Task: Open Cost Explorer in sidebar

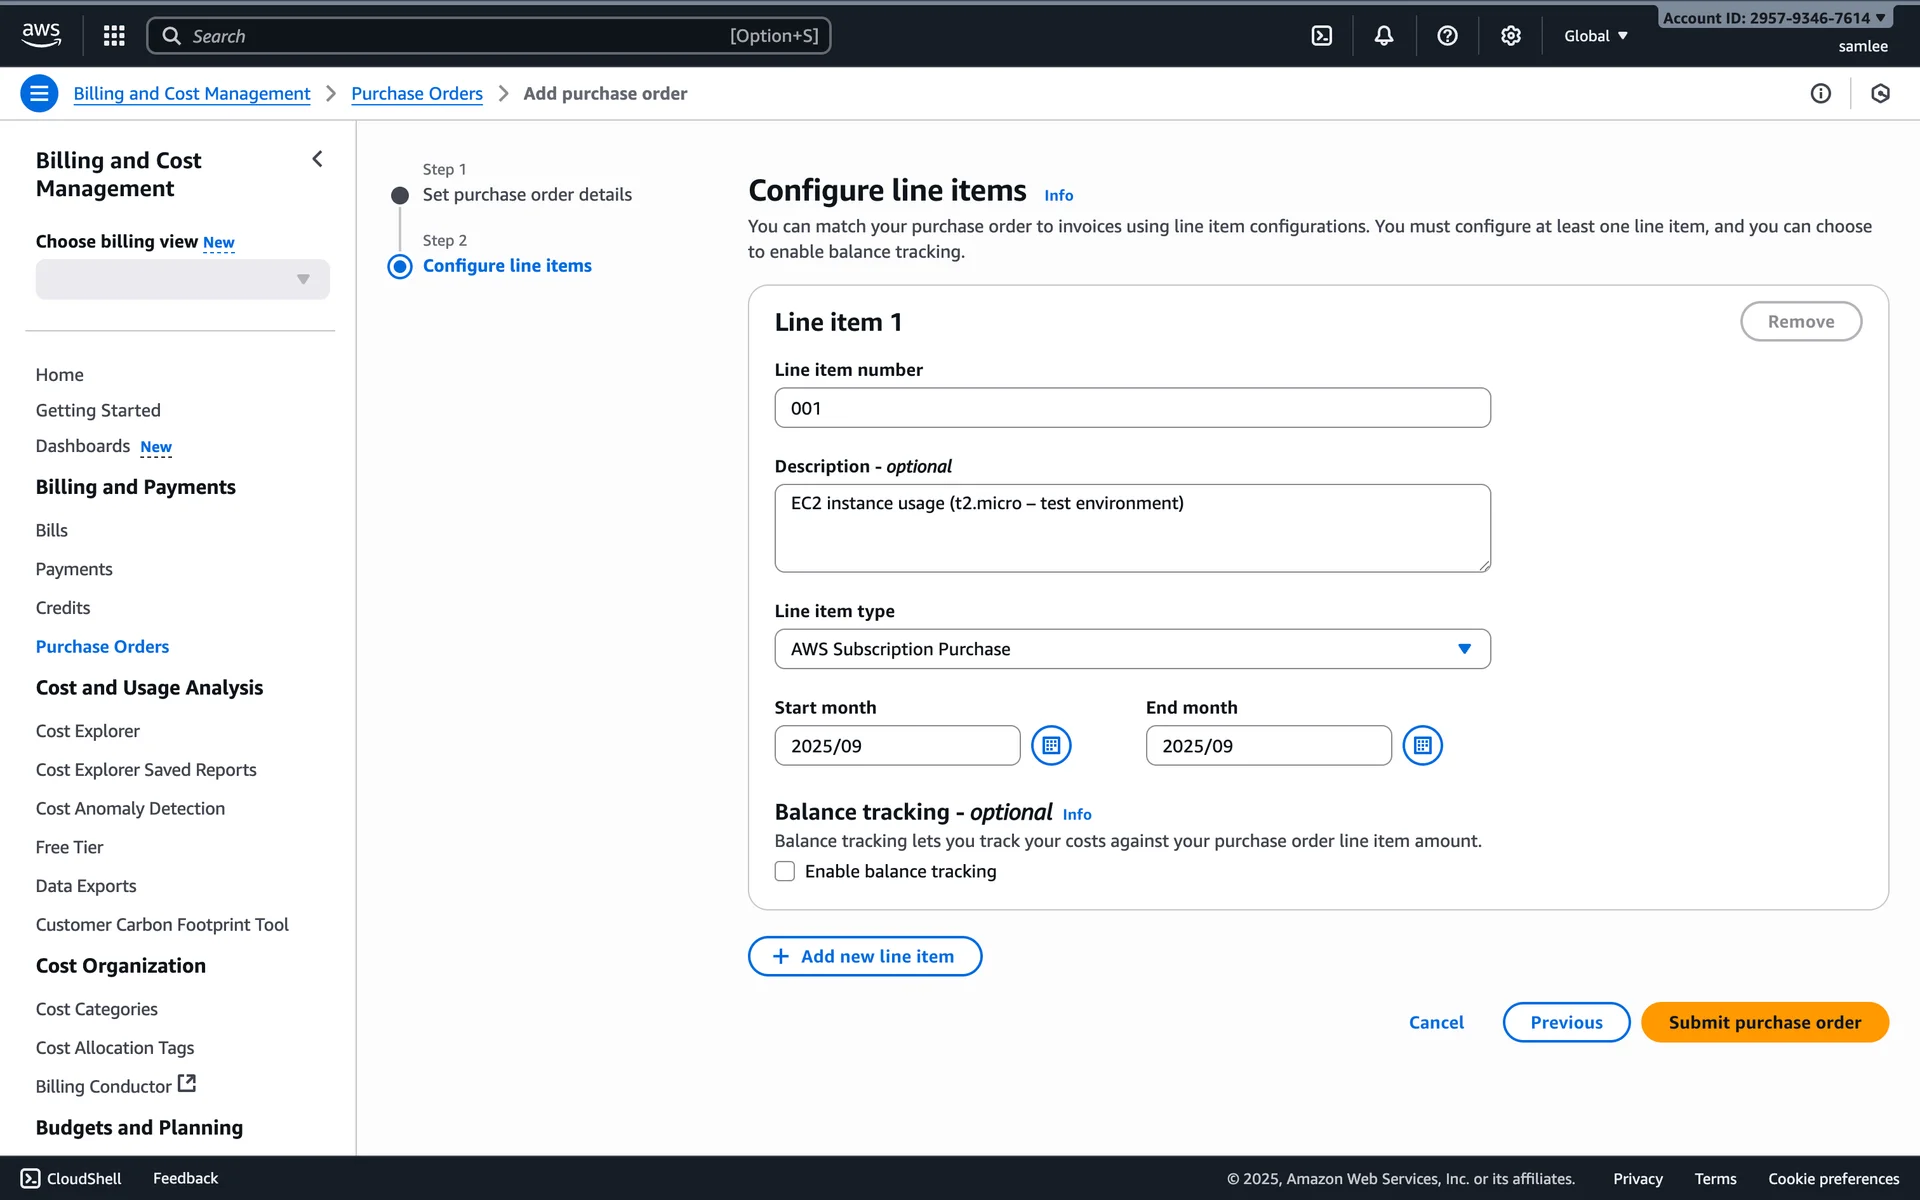Action: pyautogui.click(x=88, y=731)
